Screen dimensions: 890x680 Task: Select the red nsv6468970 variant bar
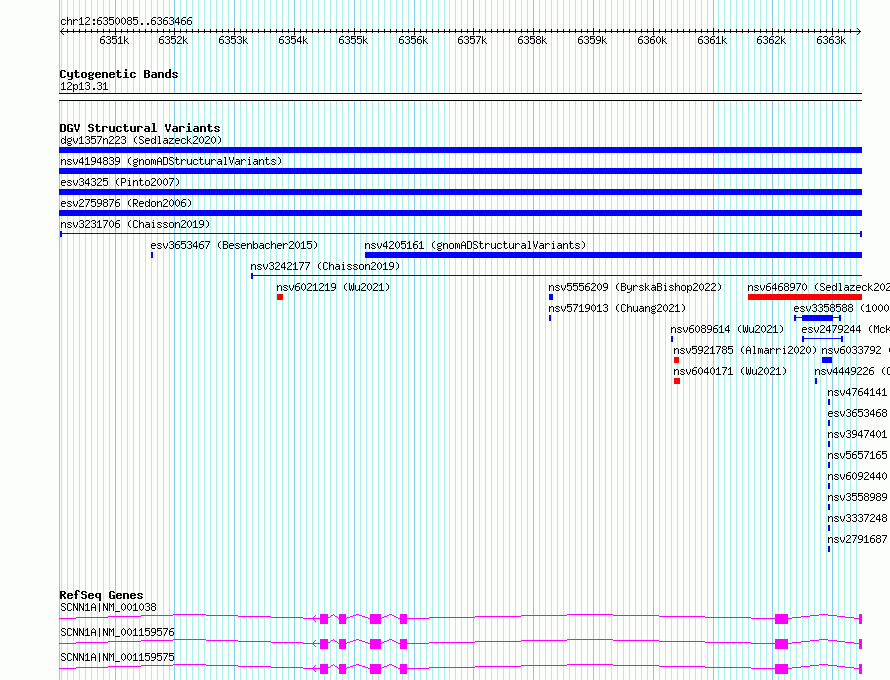tap(805, 297)
